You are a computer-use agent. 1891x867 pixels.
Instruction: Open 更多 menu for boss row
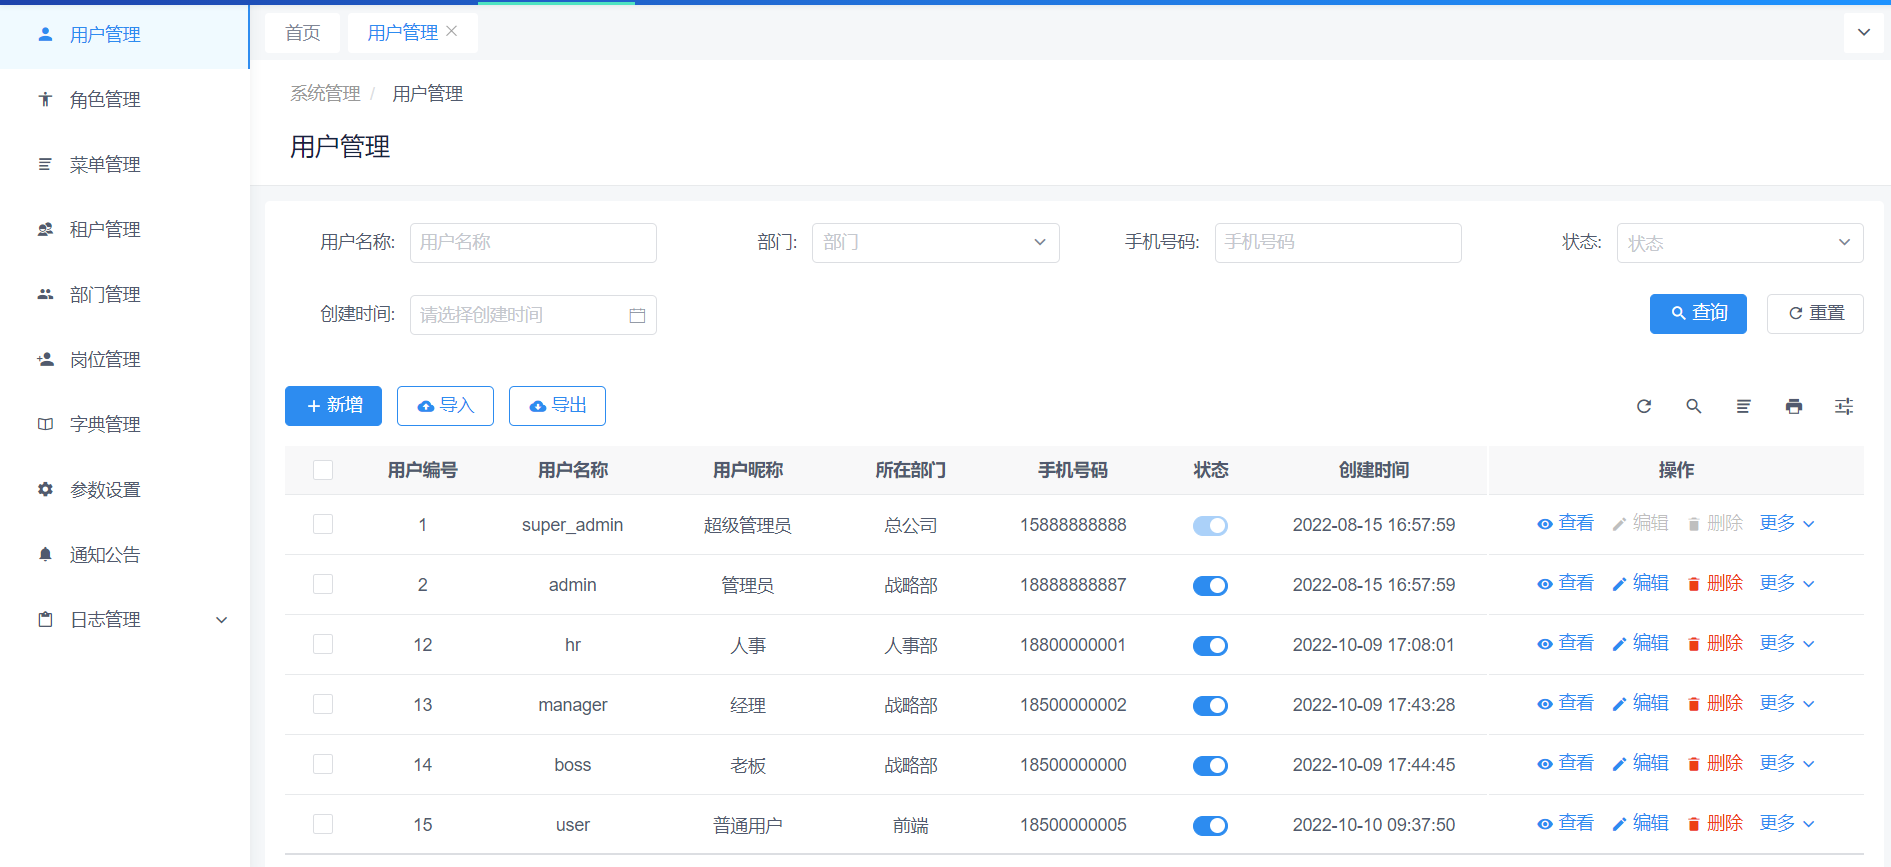(1787, 763)
